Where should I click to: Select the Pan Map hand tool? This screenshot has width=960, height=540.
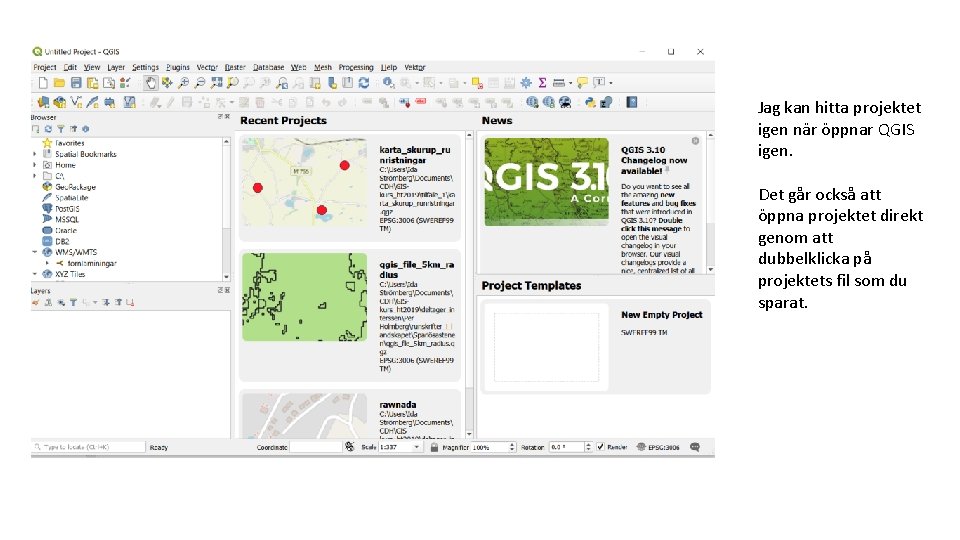151,83
